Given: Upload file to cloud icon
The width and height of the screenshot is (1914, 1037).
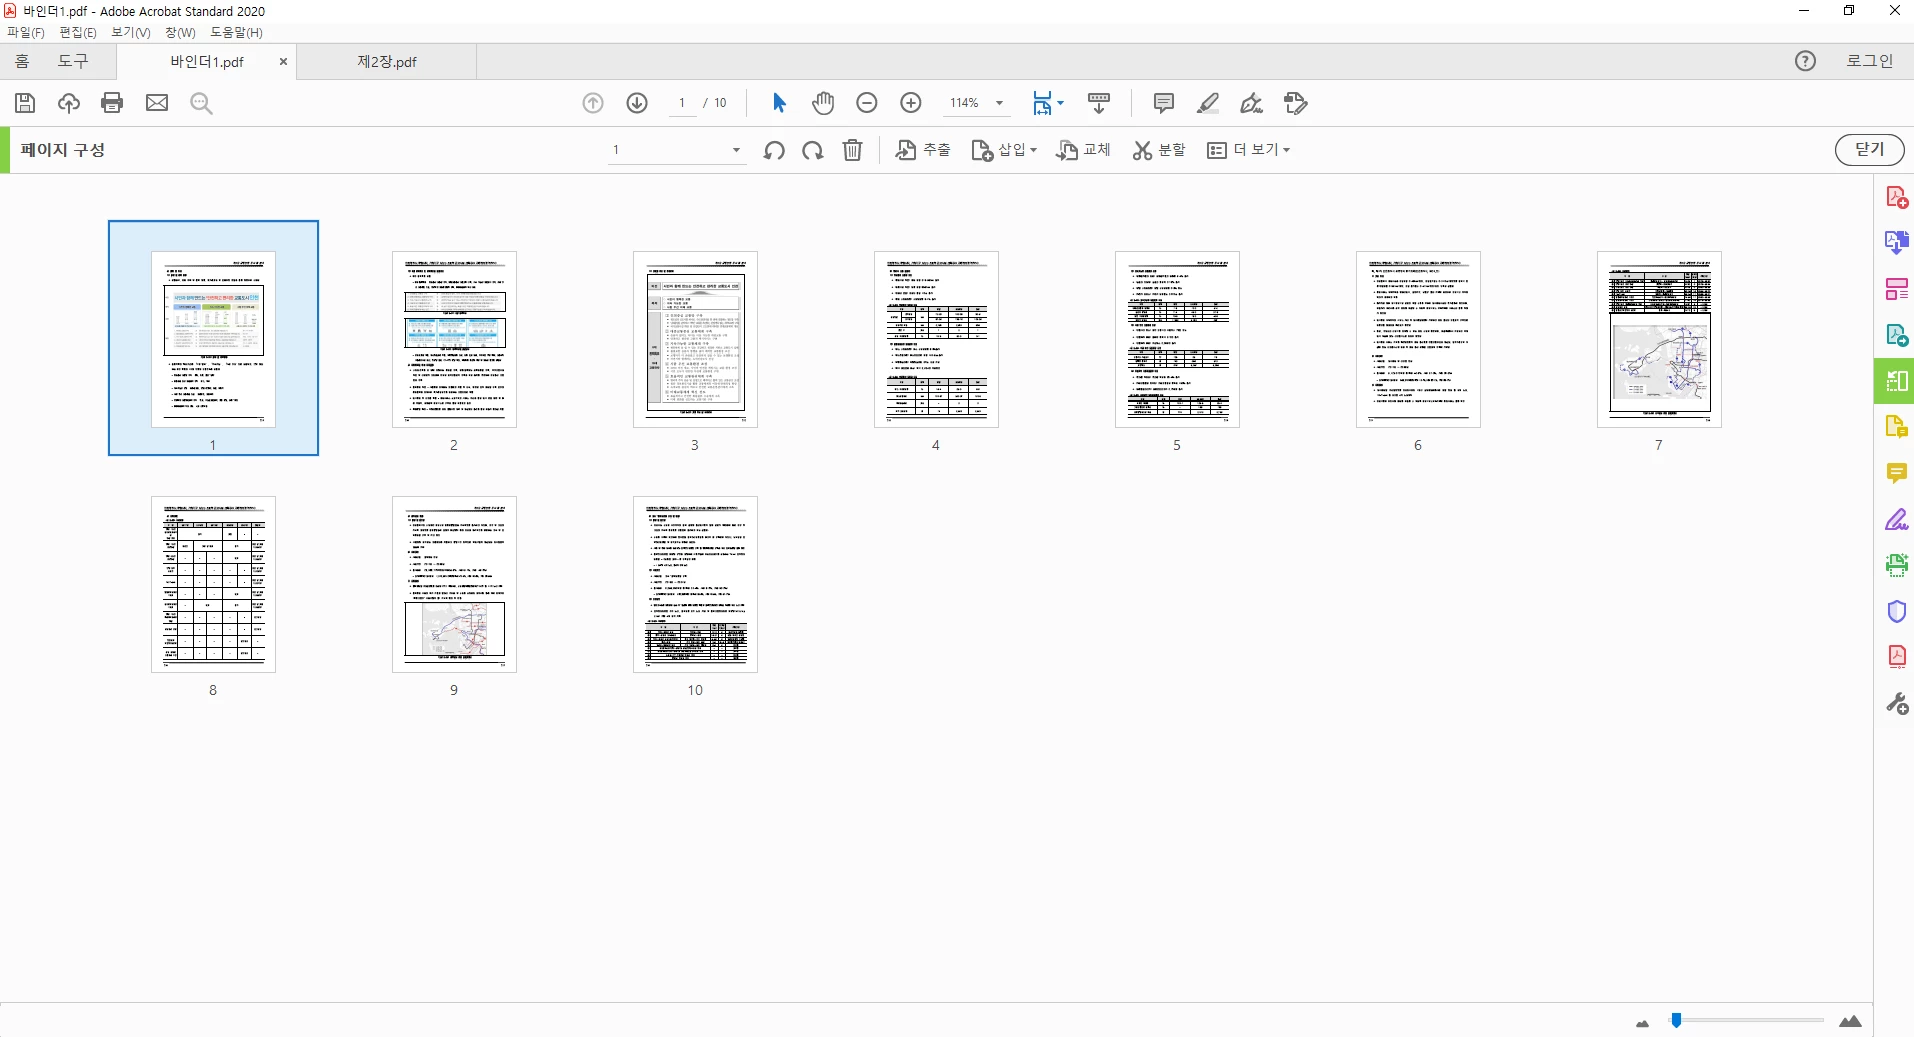Looking at the screenshot, I should [68, 103].
